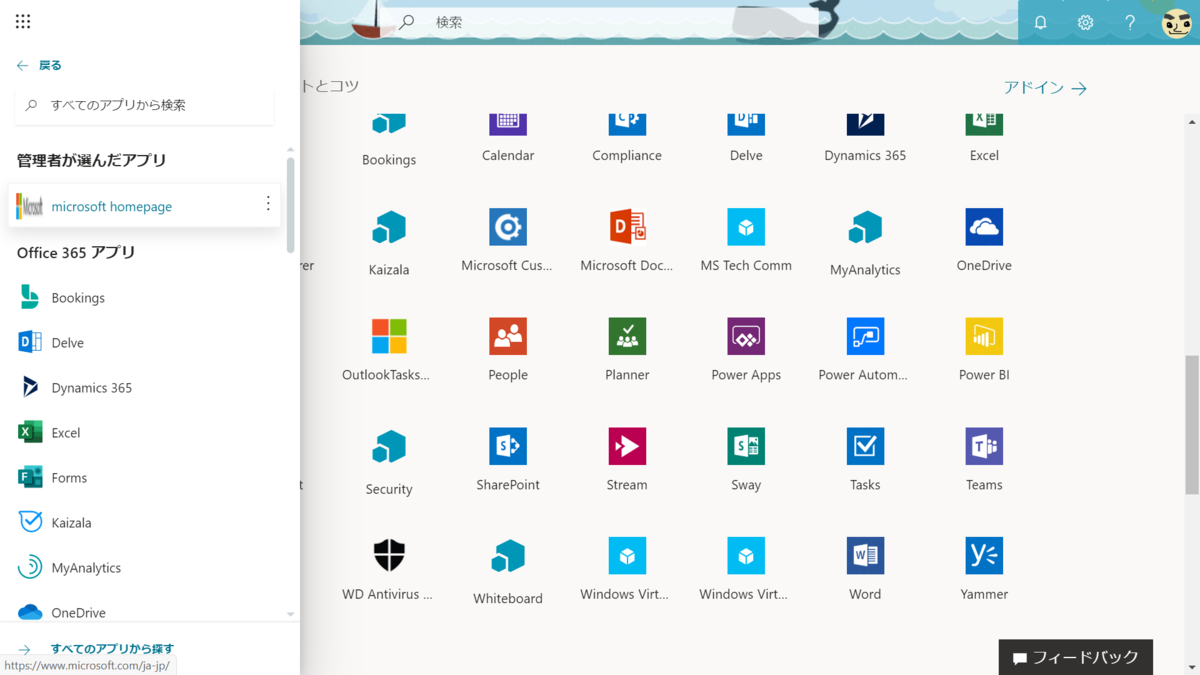Open the Whiteboard app tile

click(508, 571)
